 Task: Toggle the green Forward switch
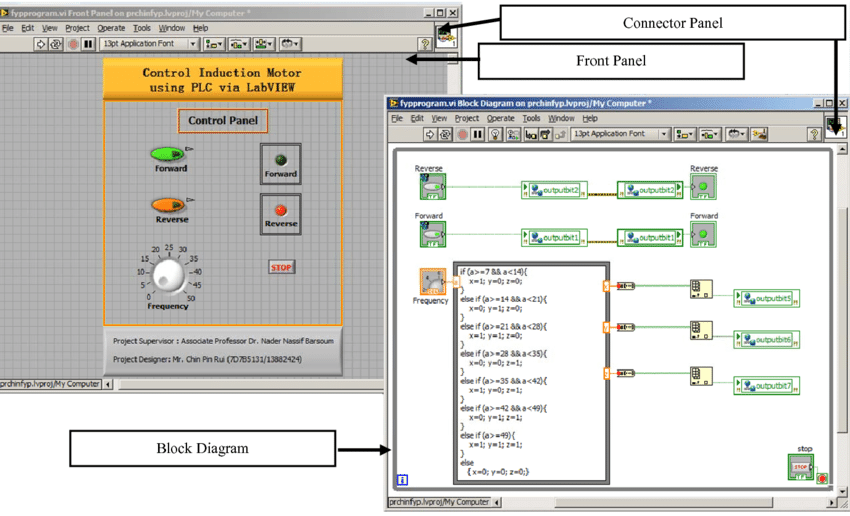(167, 154)
